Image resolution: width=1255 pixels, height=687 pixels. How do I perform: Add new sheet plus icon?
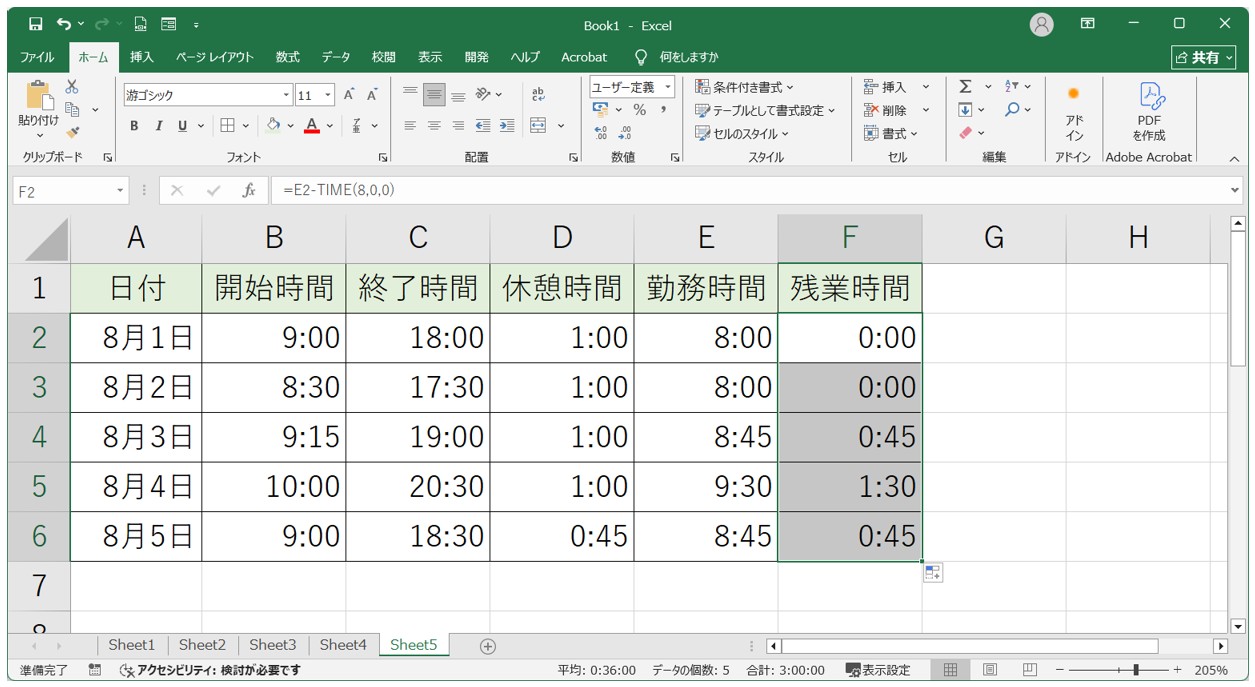click(488, 646)
